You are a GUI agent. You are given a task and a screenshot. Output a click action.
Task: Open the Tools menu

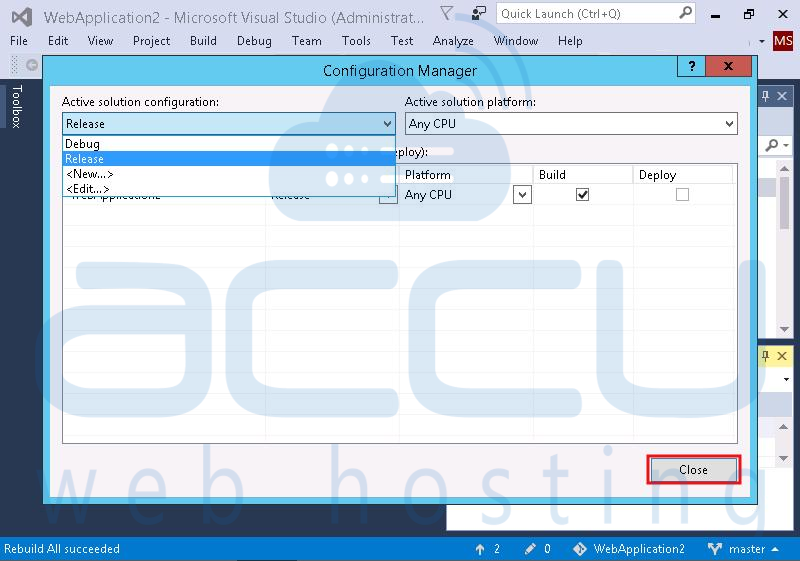(356, 41)
